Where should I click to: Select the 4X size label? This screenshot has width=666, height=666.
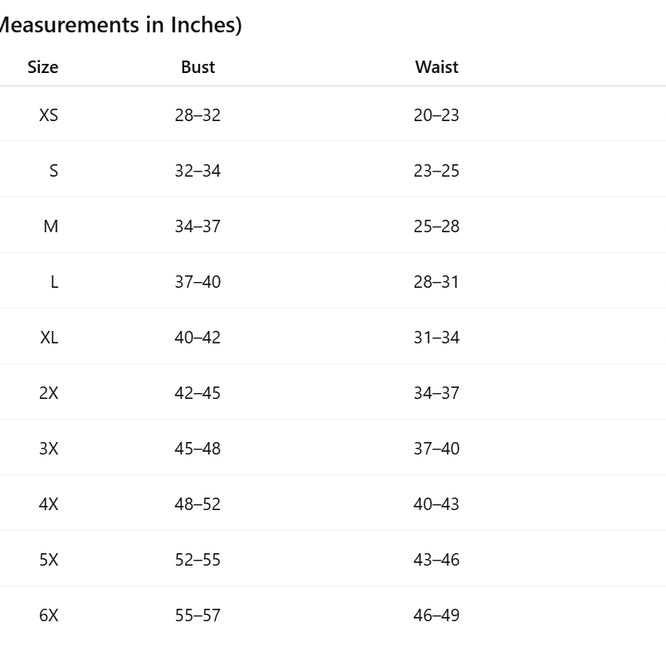[x=49, y=504]
